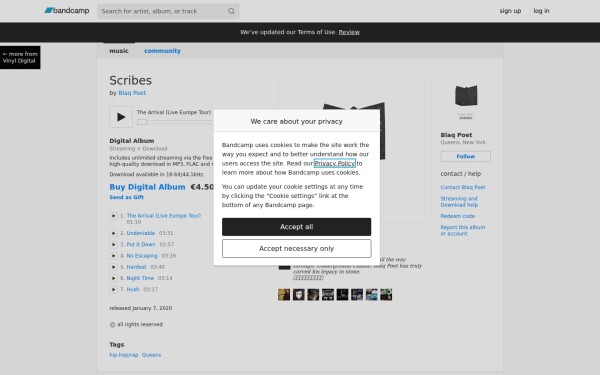
Task: Switch to the community tab
Action: click(x=162, y=51)
